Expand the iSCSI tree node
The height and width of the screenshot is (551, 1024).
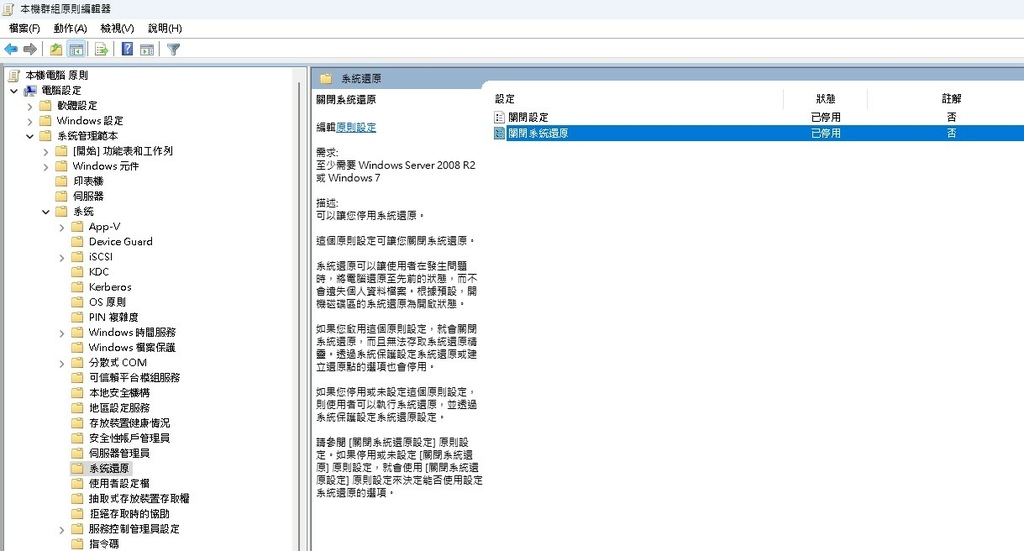(x=61, y=258)
